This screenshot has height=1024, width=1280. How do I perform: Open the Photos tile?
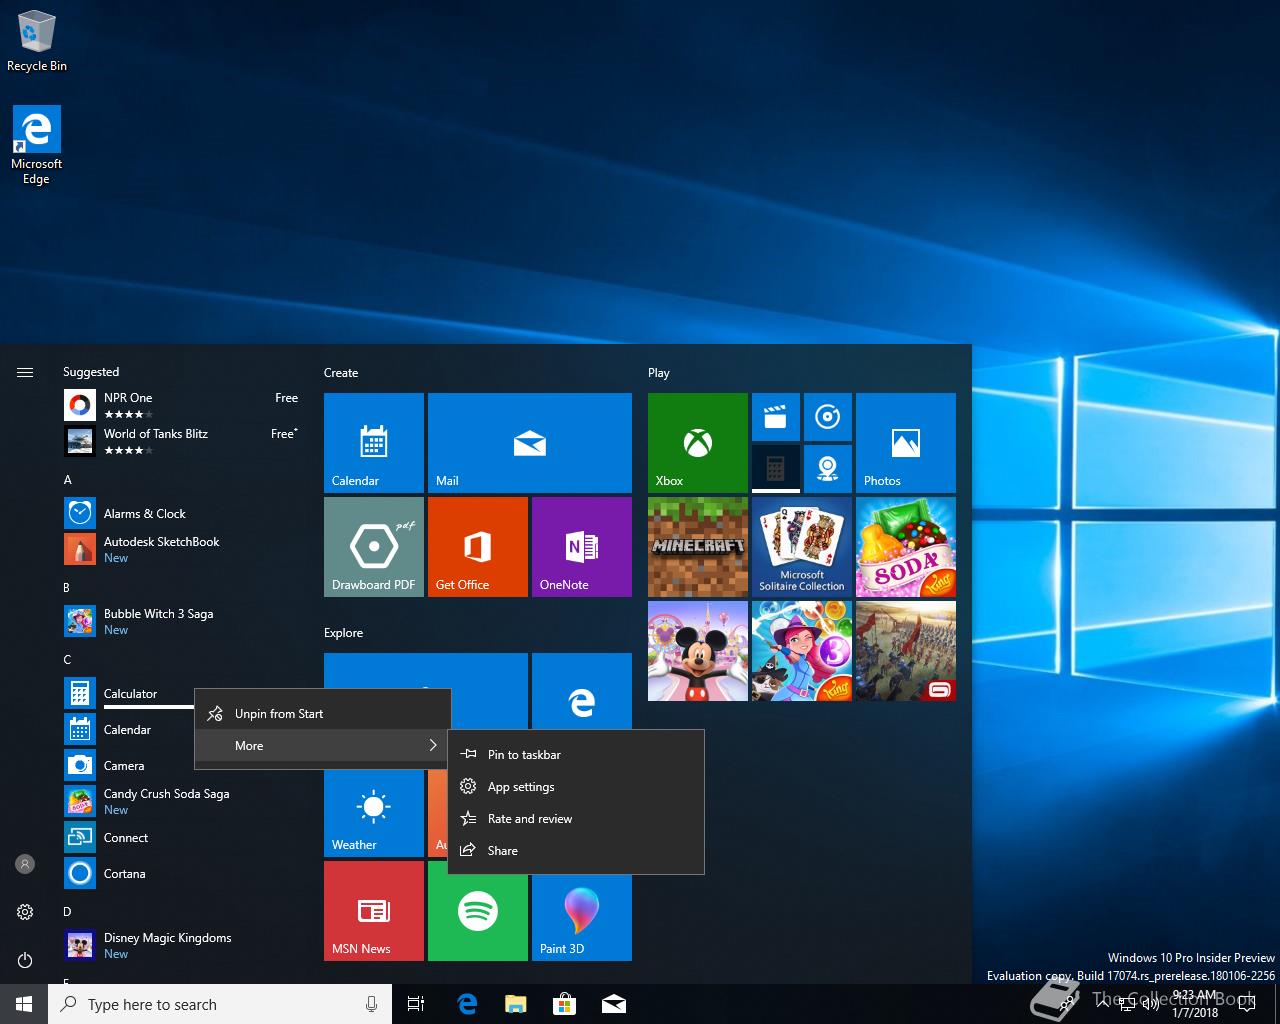click(x=906, y=443)
